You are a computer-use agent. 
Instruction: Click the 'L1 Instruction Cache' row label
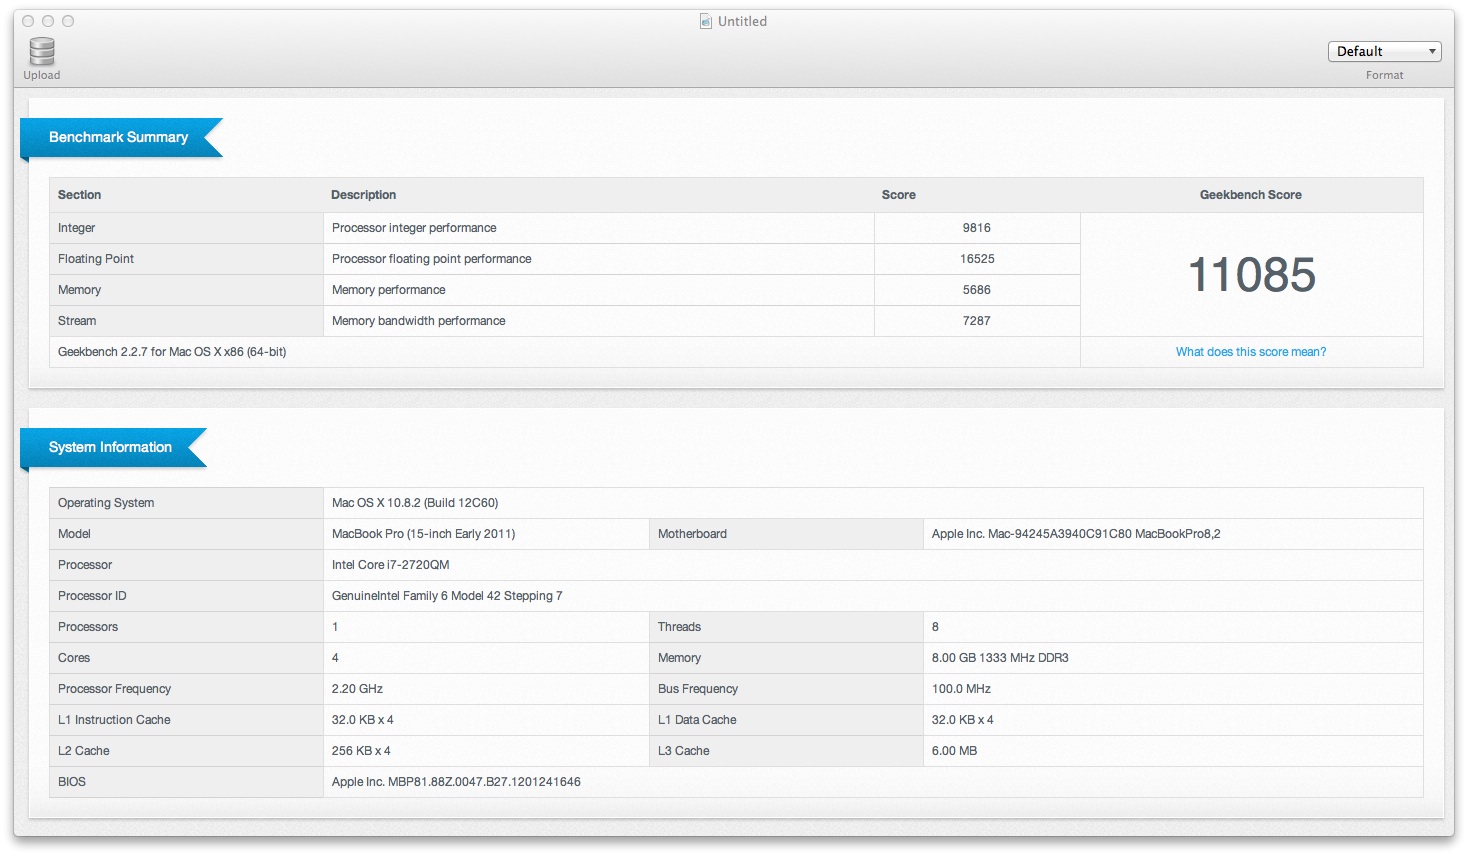[114, 720]
